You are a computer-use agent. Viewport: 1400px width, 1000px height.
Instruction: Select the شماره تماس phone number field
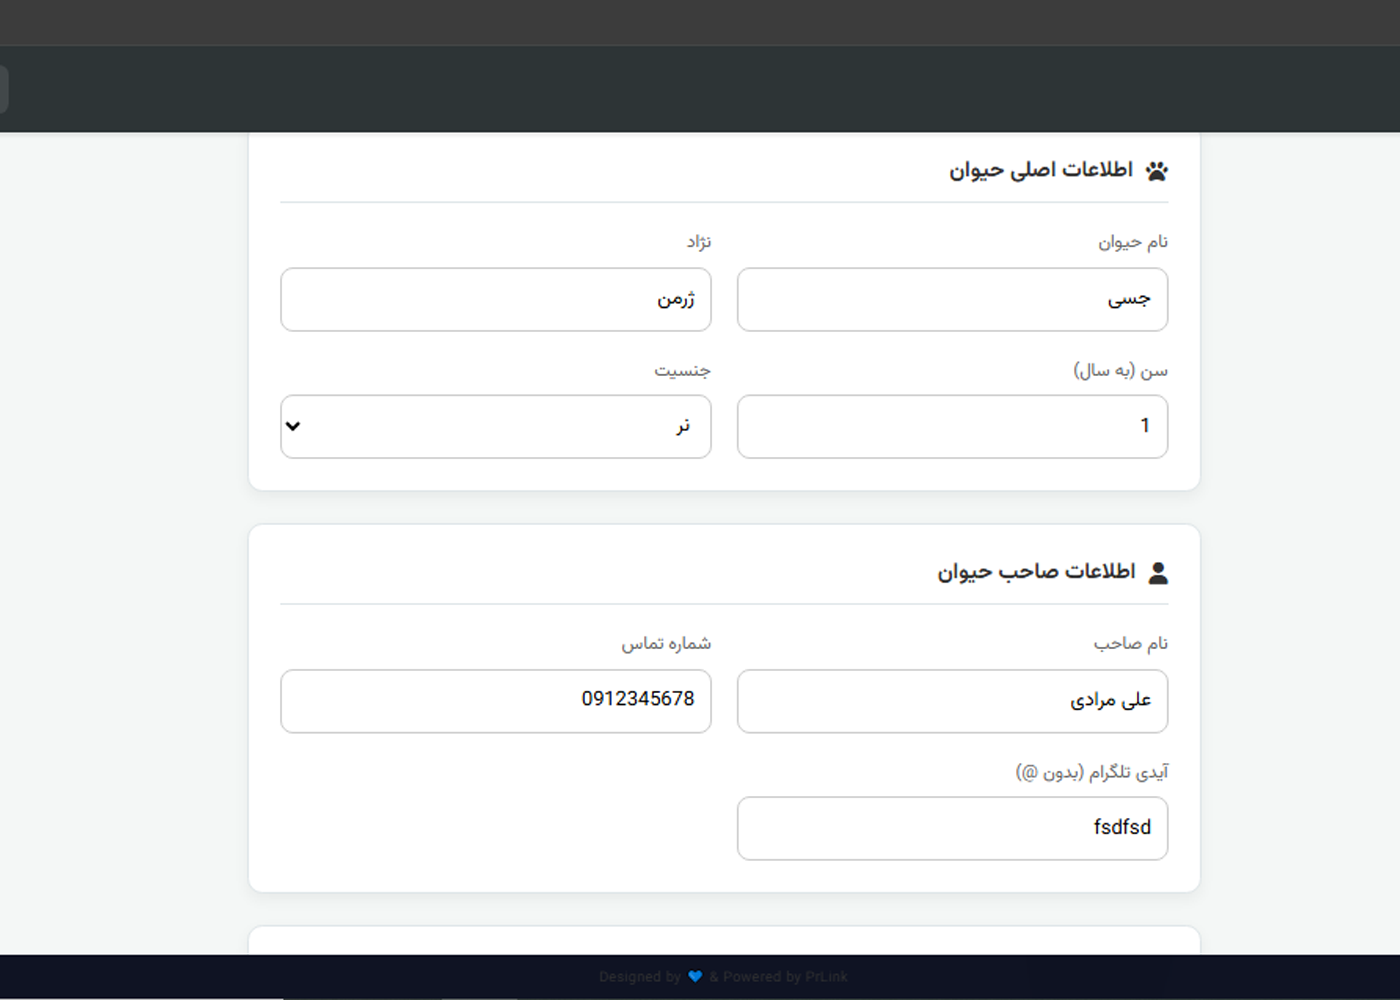(x=496, y=701)
